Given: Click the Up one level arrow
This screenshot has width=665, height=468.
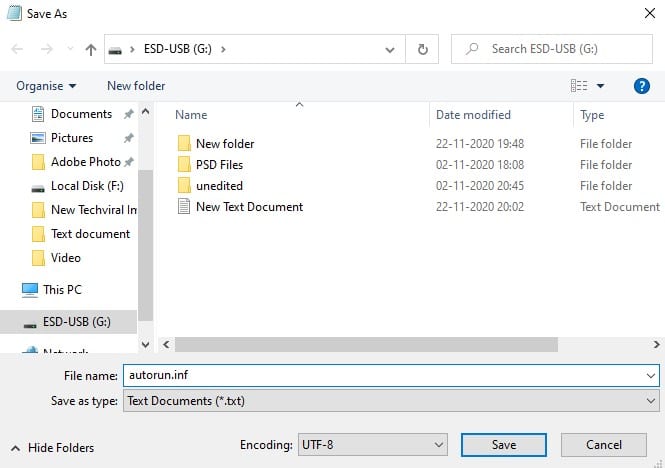Looking at the screenshot, I should click(91, 49).
